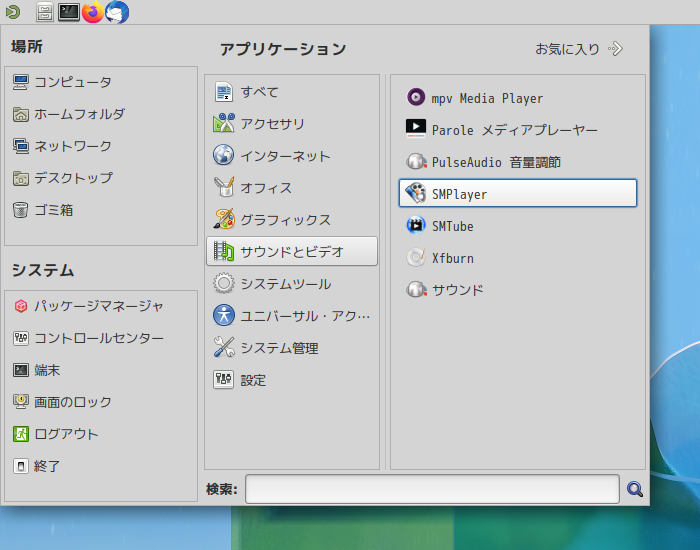Image resolution: width=700 pixels, height=550 pixels.
Task: Launch Firefox from top panel
Action: [93, 12]
